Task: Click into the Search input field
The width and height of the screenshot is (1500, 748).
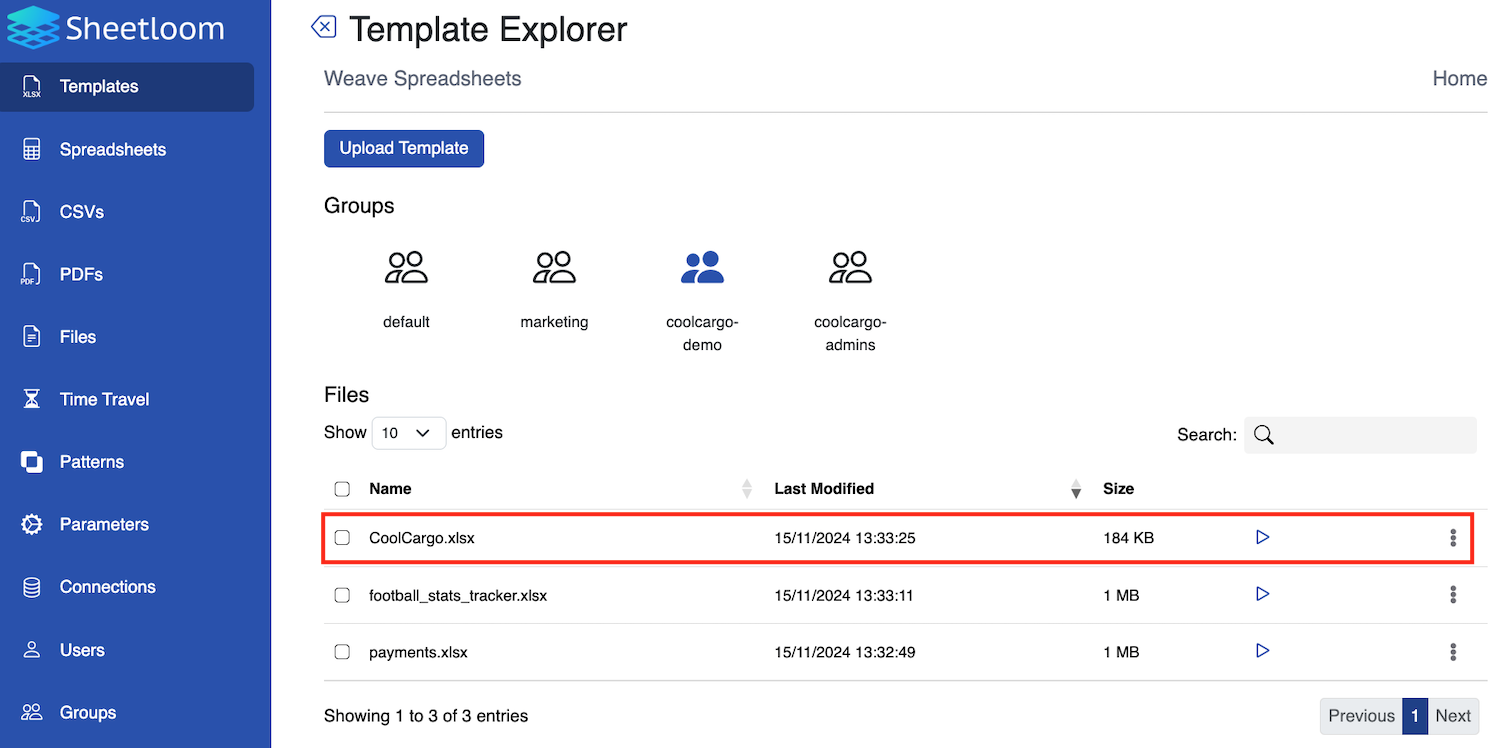Action: tap(1372, 435)
